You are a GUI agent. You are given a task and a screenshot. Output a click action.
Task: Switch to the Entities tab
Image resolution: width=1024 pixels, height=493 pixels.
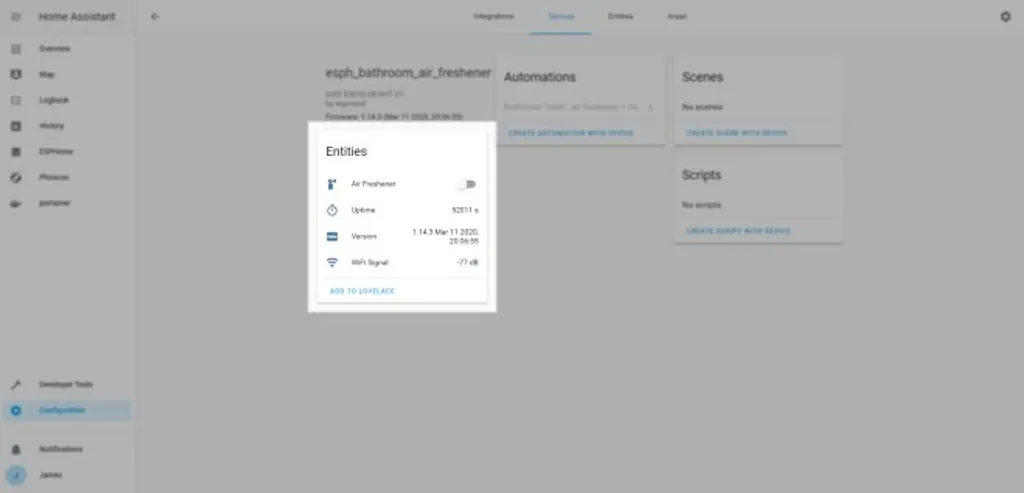point(620,17)
